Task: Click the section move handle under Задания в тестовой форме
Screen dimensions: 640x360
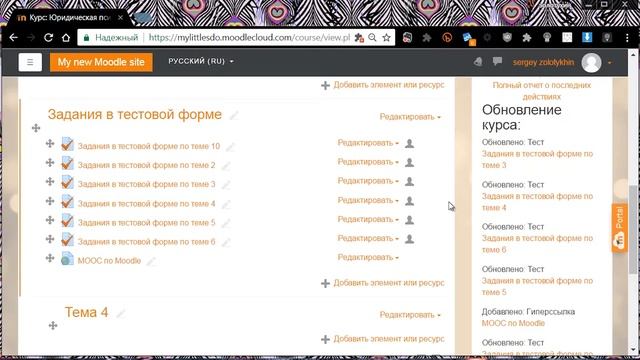Action: tap(36, 128)
